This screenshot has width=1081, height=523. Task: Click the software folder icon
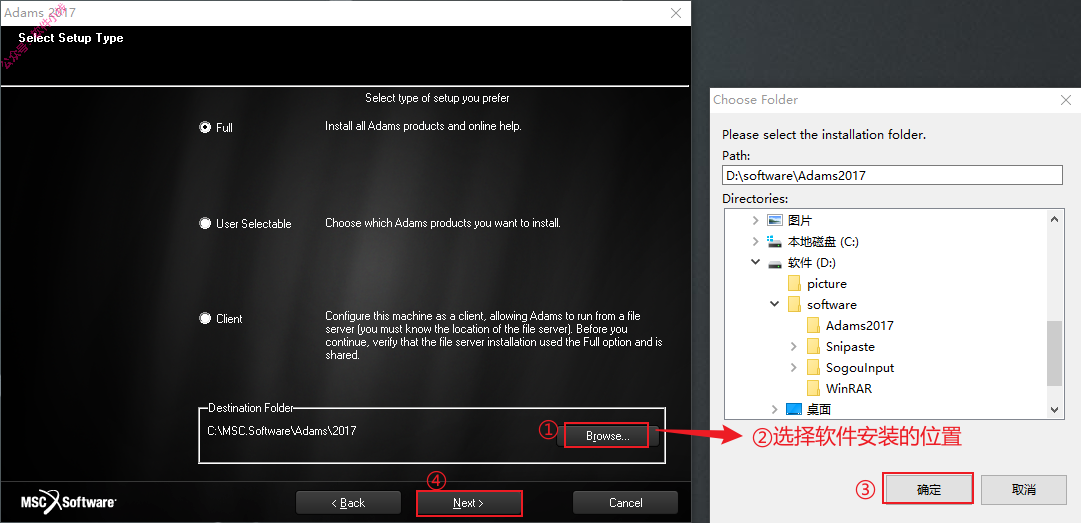click(x=794, y=304)
